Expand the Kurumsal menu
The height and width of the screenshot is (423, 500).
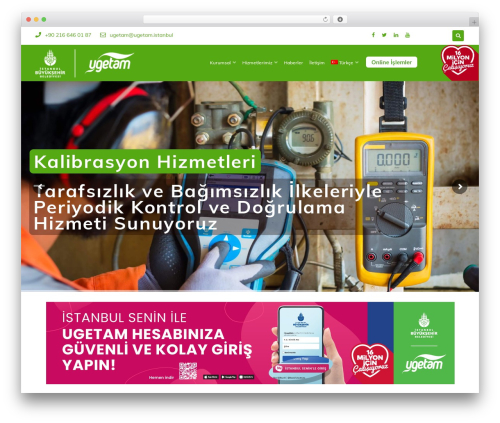pyautogui.click(x=223, y=63)
